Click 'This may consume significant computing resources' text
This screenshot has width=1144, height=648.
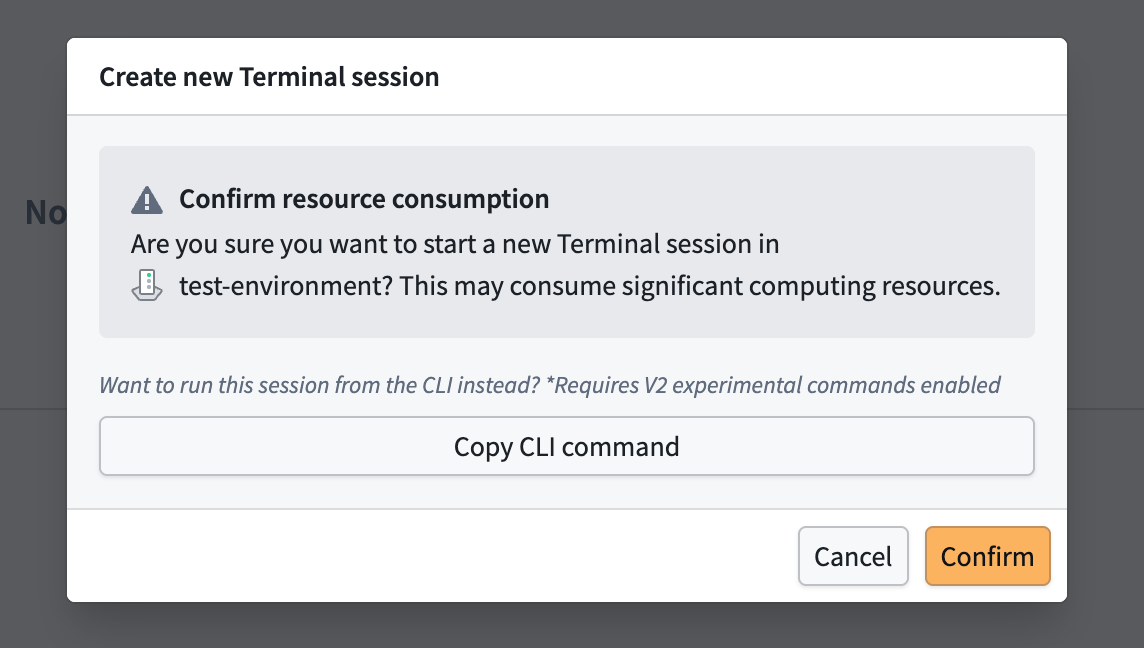(x=700, y=285)
